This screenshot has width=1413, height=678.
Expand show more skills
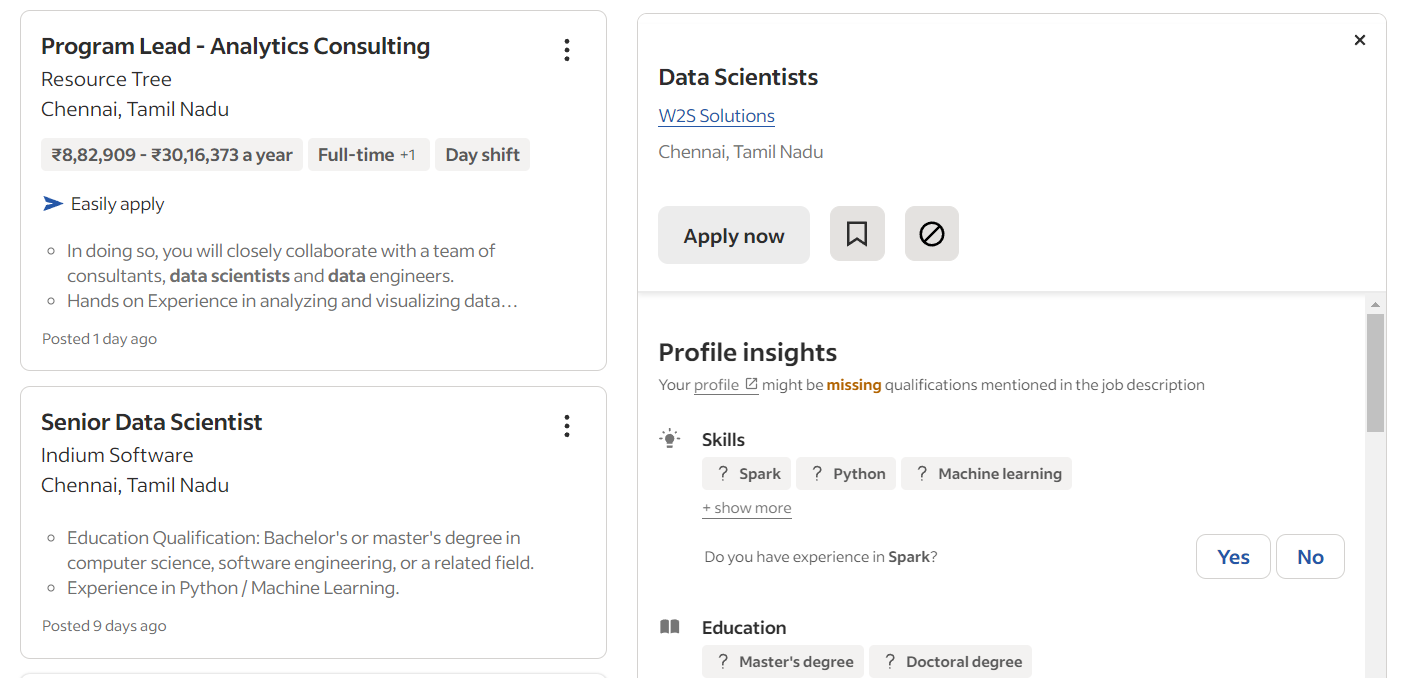[x=746, y=507]
